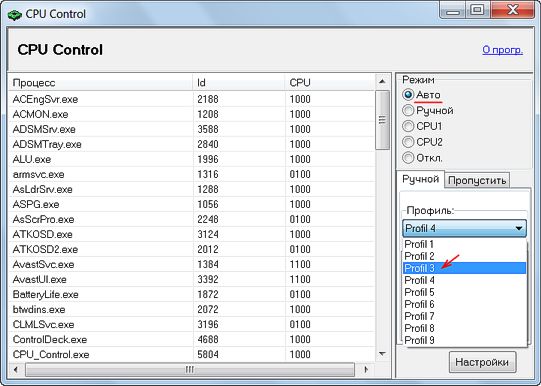This screenshot has width=541, height=386.
Task: Select the ADSMTray.exe process row
Action: pyautogui.click(x=192, y=144)
